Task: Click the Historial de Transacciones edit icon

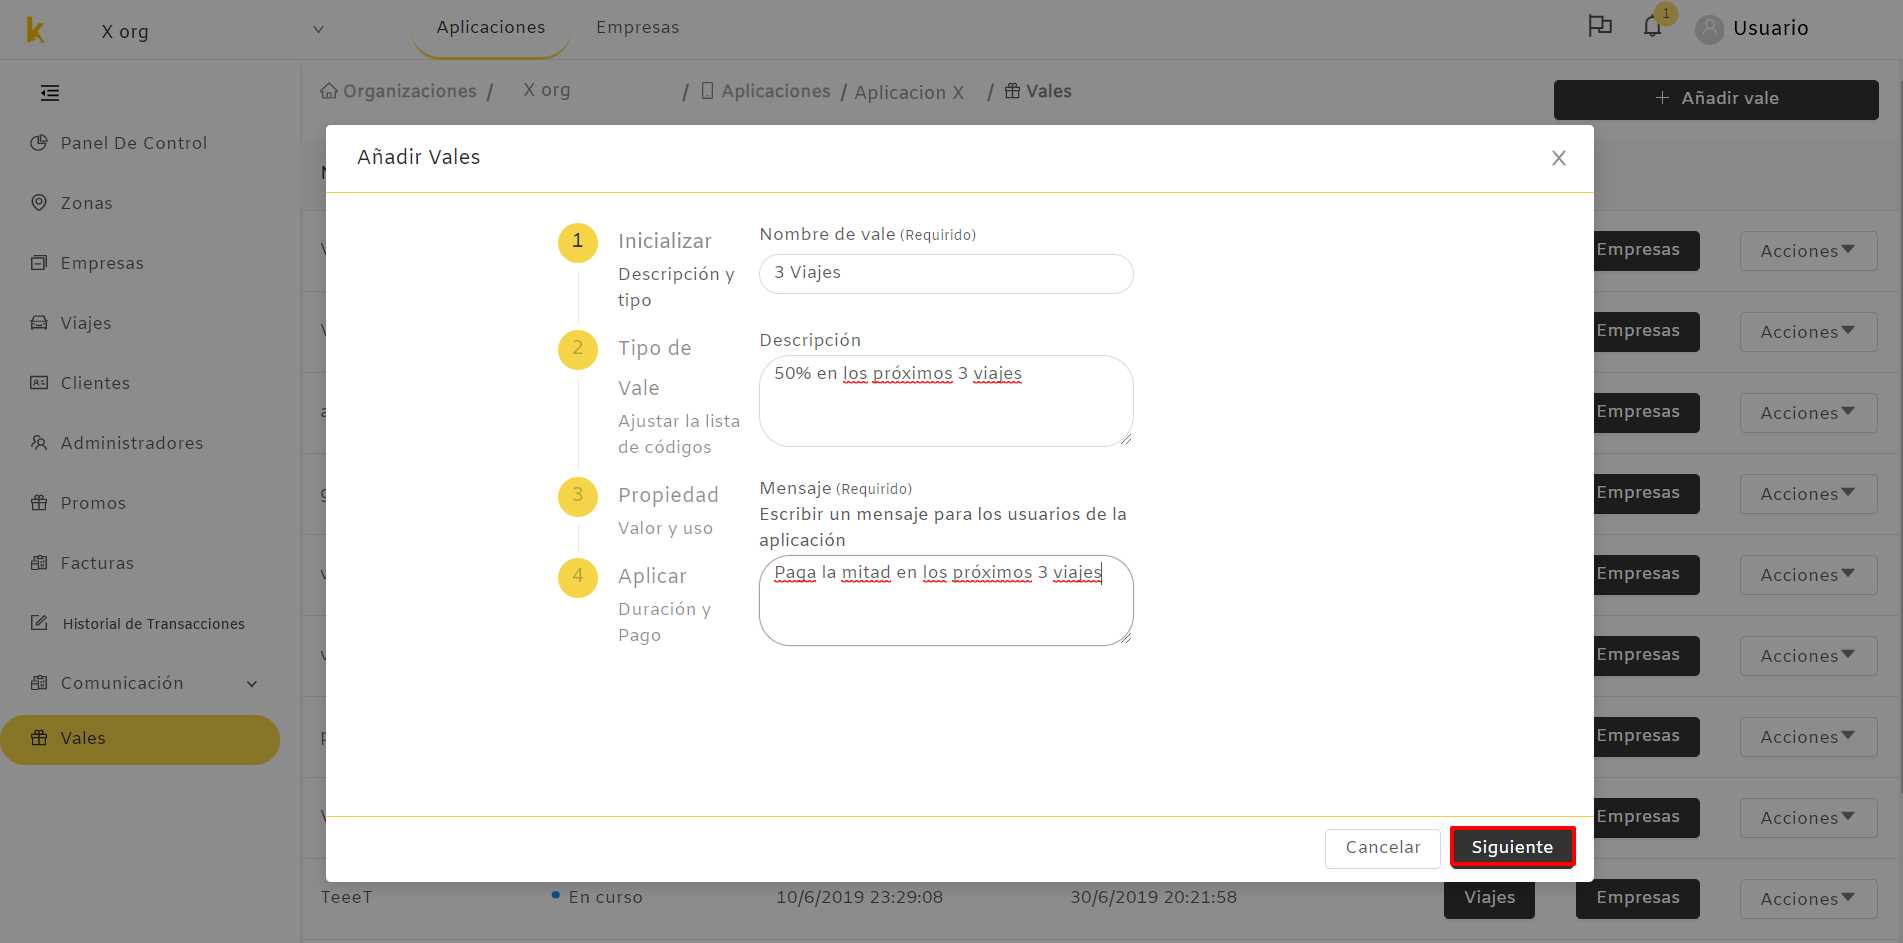Action: [39, 623]
